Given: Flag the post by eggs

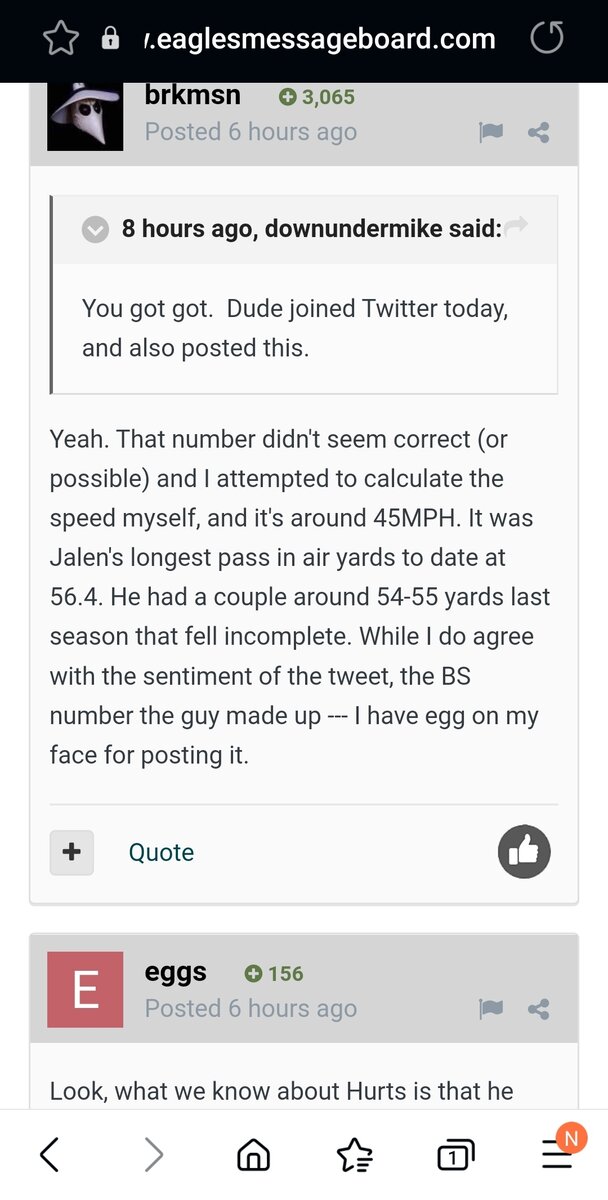Looking at the screenshot, I should [x=491, y=1009].
